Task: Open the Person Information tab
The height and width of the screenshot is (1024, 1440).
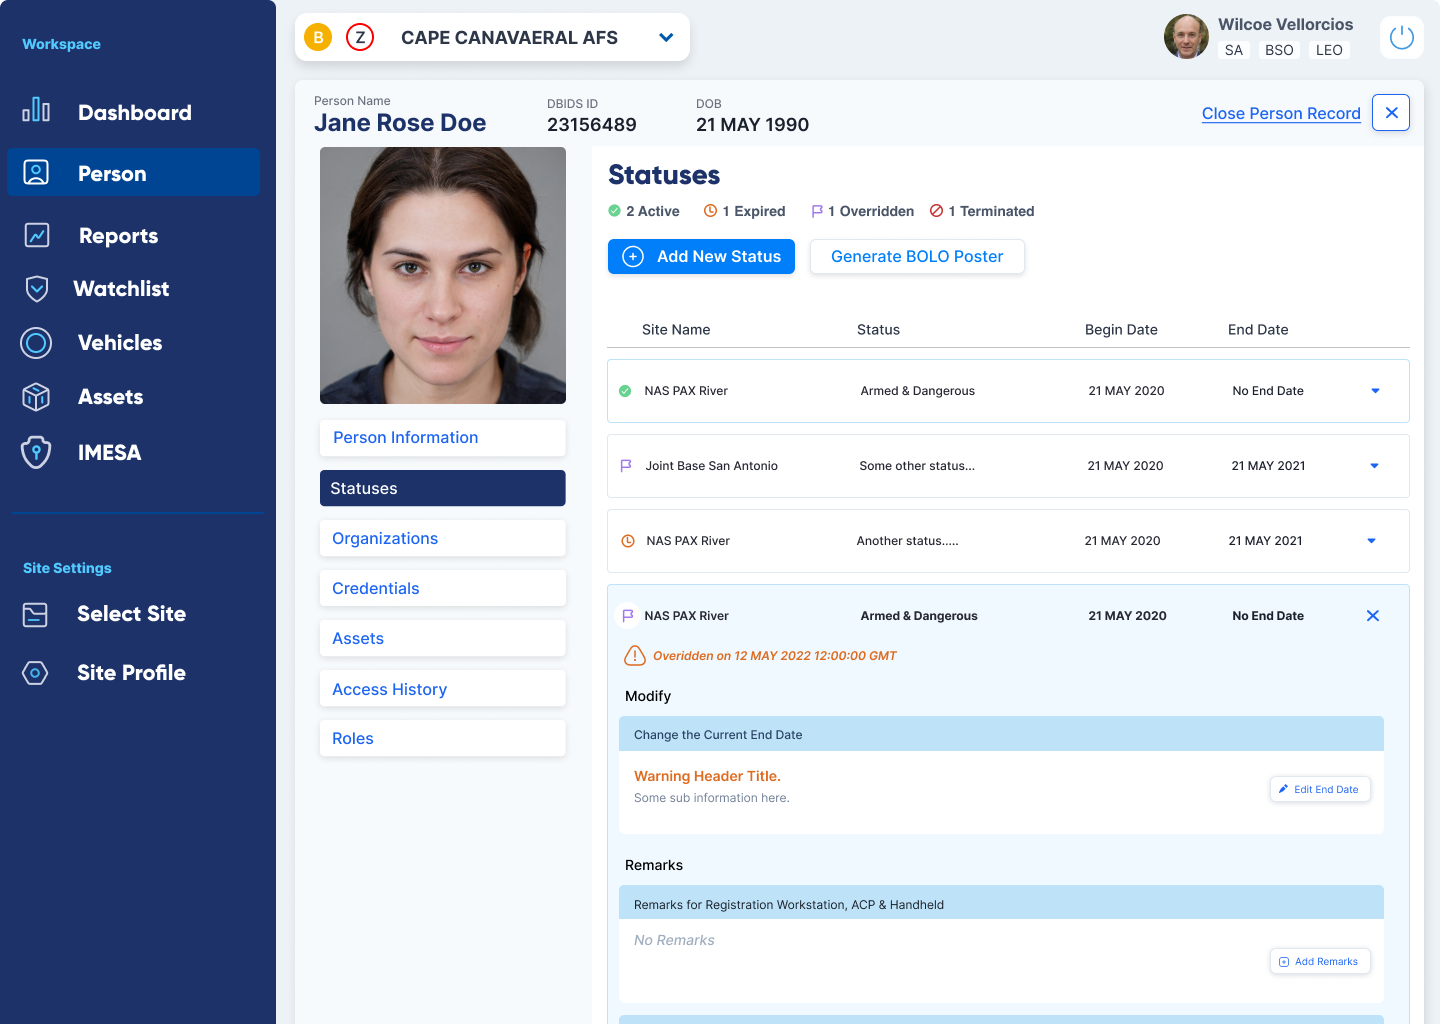Action: coord(443,438)
